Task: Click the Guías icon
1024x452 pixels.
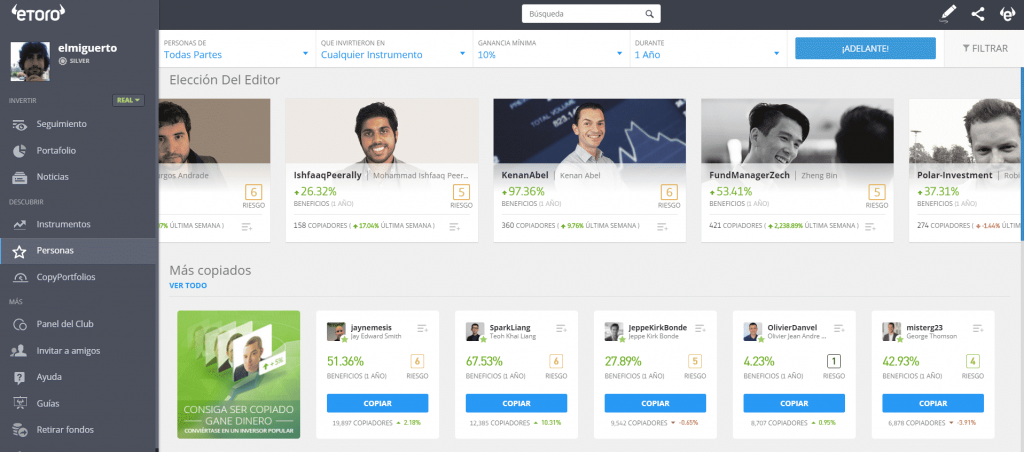Action: 20,404
